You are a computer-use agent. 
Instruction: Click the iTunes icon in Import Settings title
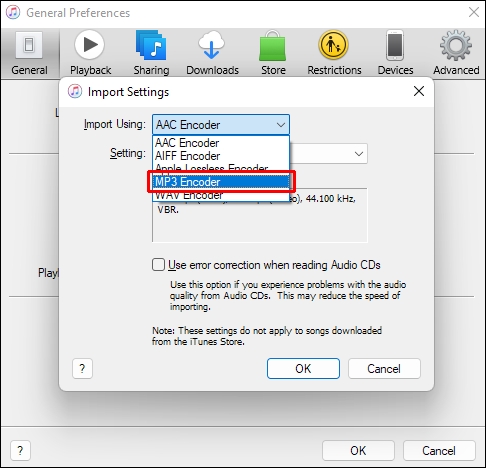coord(75,91)
